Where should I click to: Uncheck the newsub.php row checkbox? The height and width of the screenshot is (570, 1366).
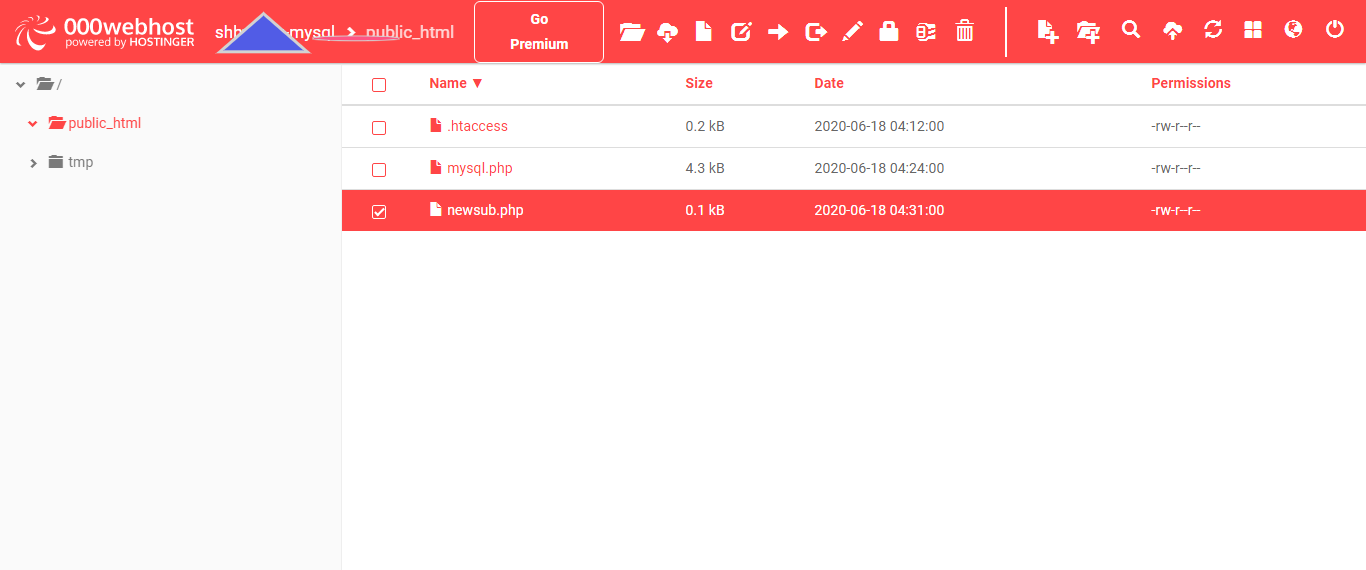coord(379,212)
